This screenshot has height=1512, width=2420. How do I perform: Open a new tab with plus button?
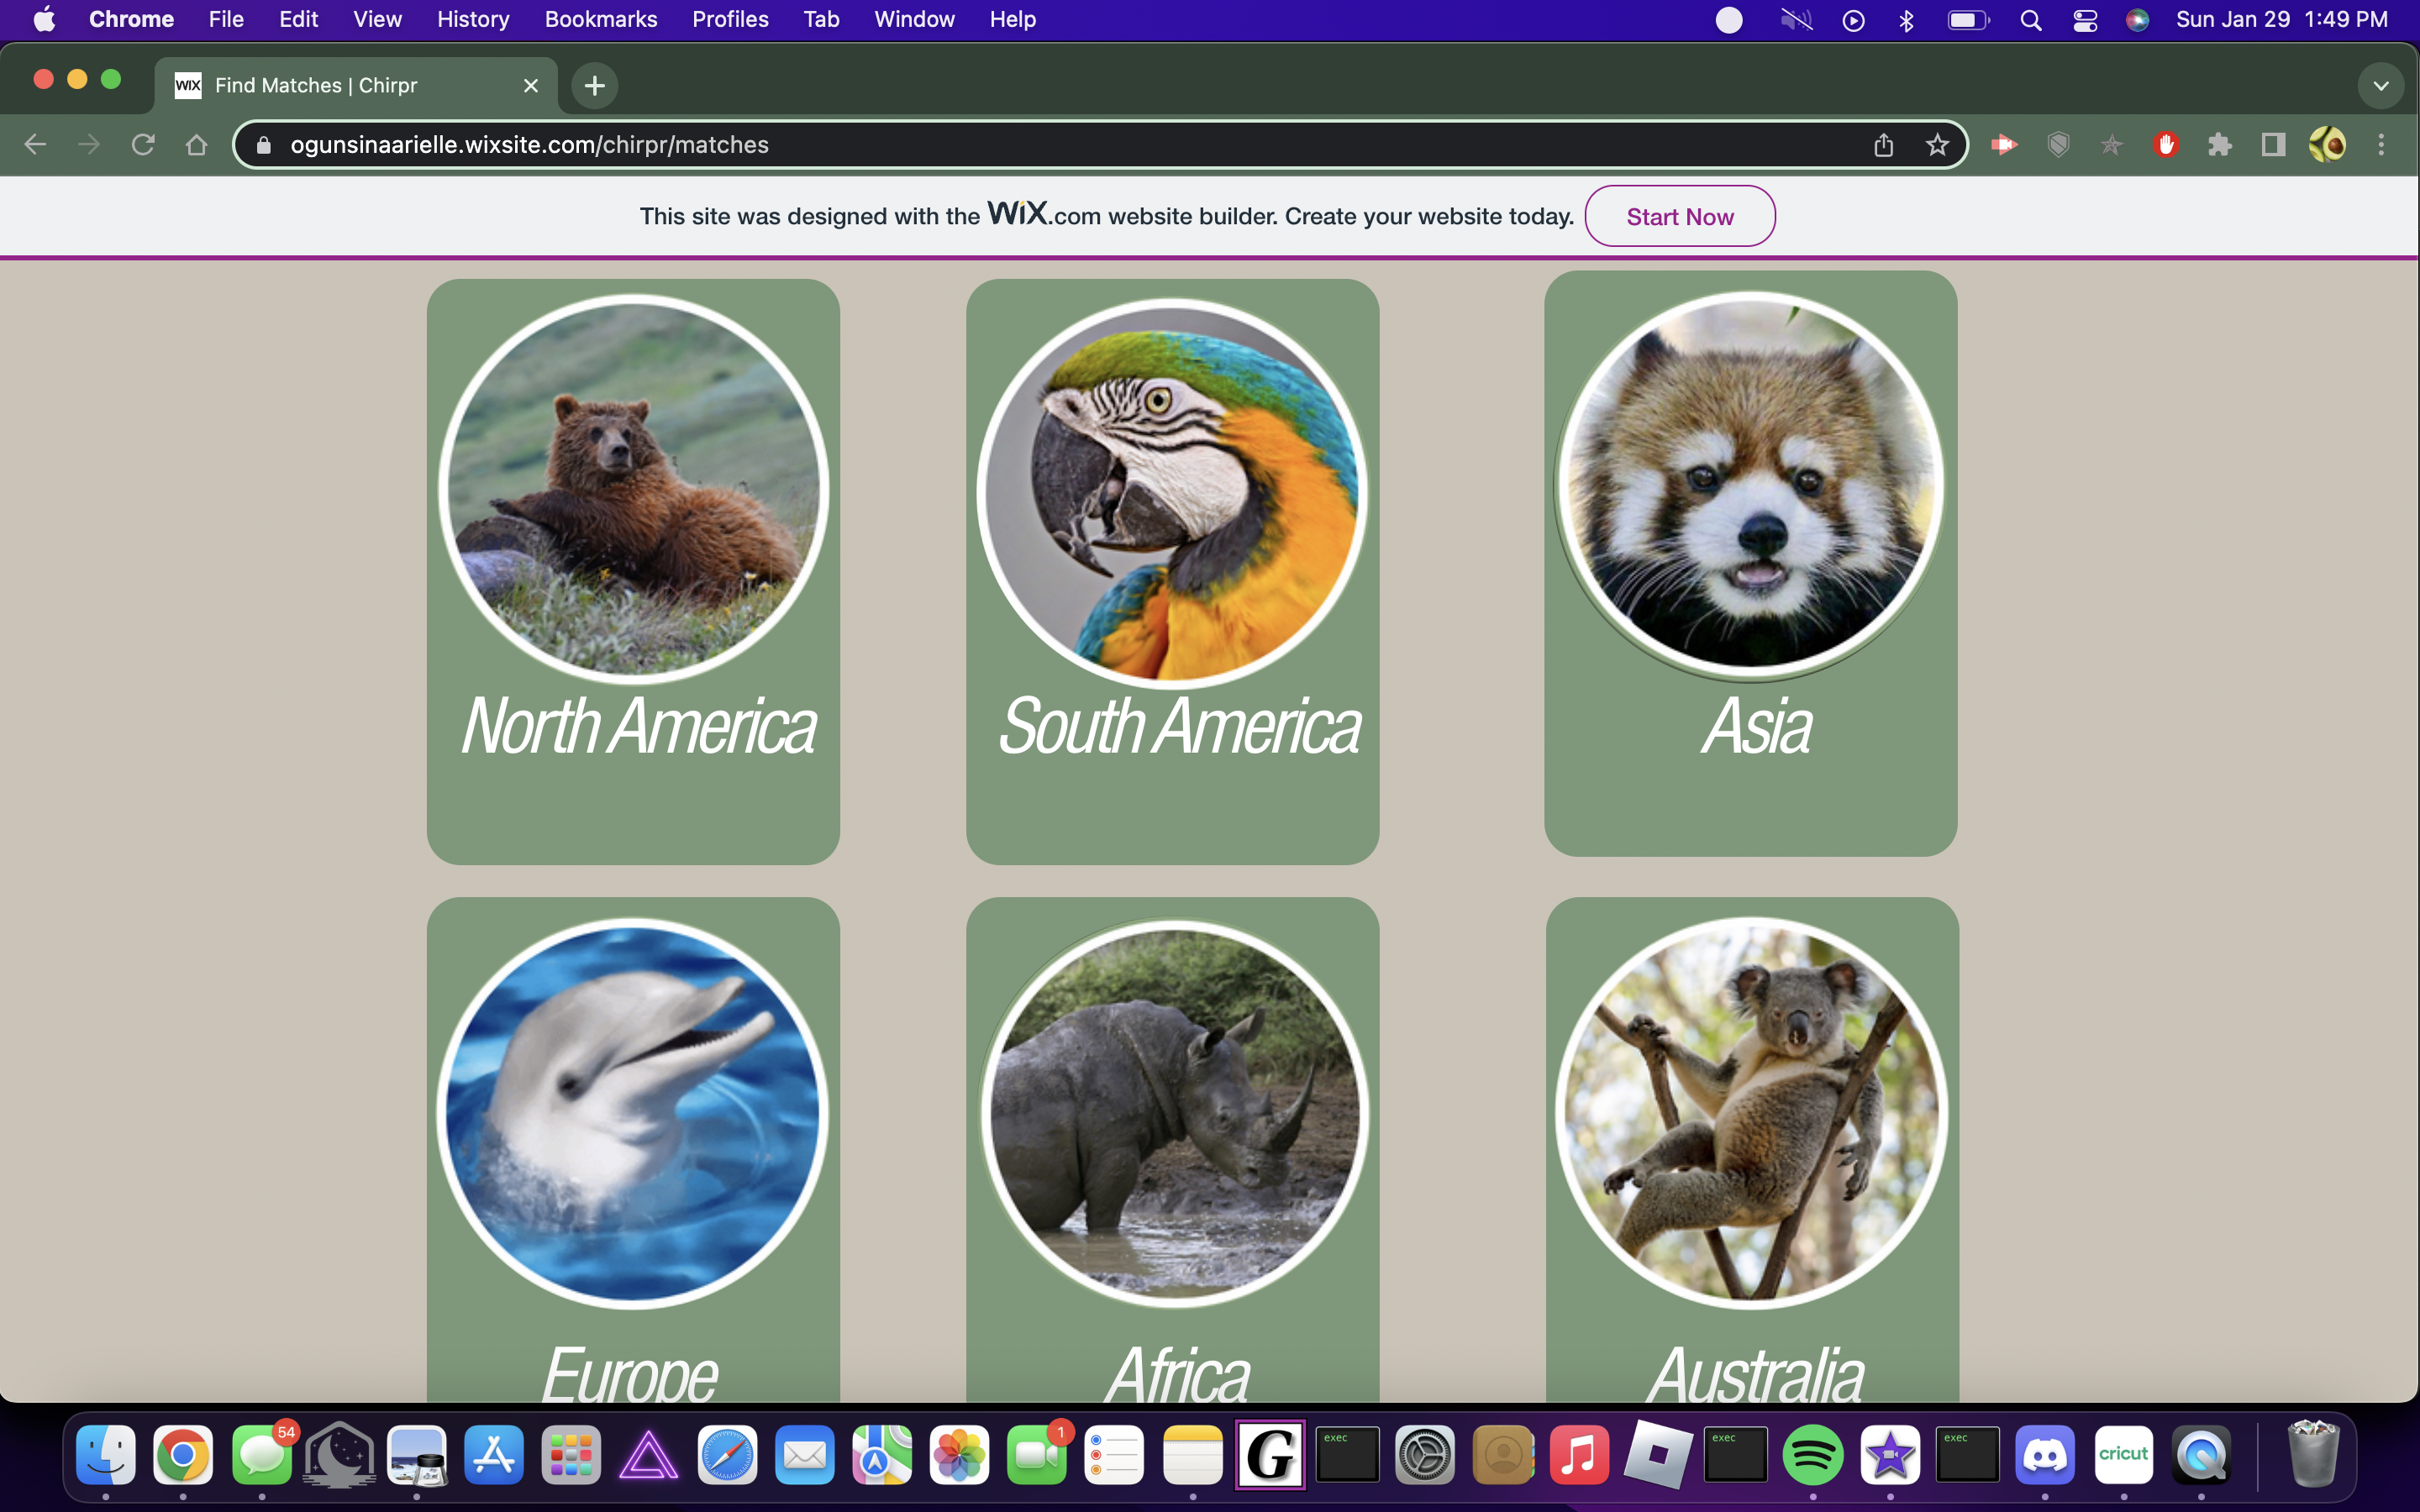(x=594, y=86)
